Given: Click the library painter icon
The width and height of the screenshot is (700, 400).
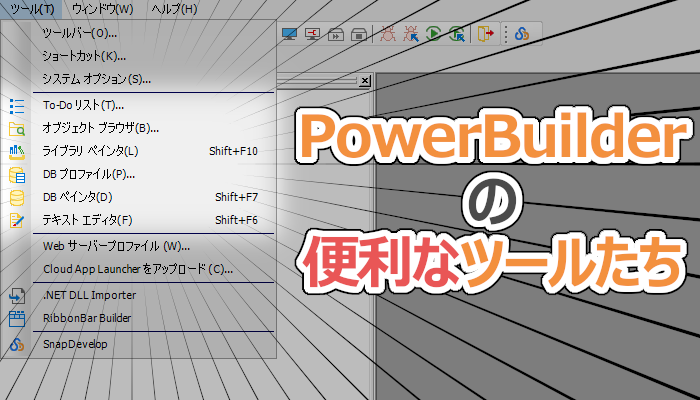Looking at the screenshot, I should [17, 152].
